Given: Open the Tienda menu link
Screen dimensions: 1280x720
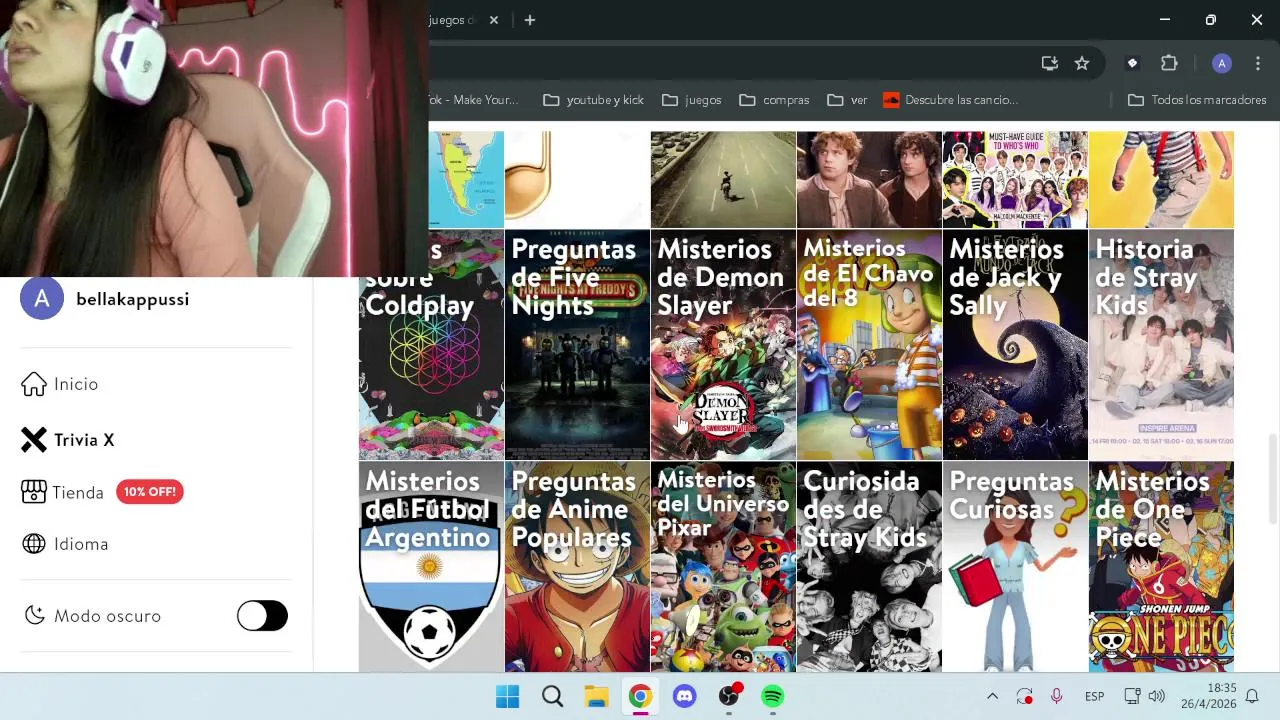Looking at the screenshot, I should pos(78,492).
